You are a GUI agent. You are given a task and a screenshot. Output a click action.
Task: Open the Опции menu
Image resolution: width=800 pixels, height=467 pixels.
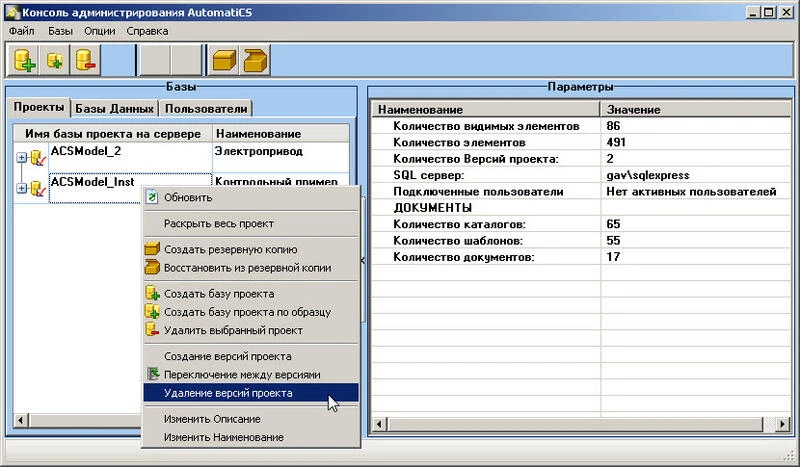99,31
